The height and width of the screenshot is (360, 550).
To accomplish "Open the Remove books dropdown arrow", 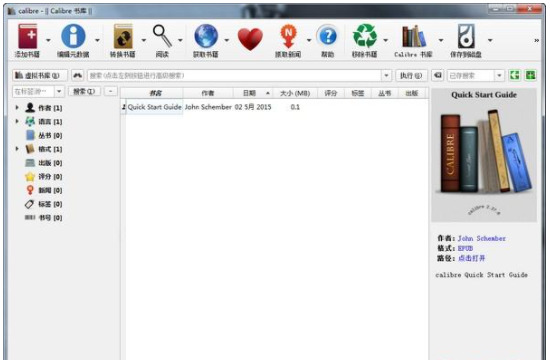I will coord(385,40).
